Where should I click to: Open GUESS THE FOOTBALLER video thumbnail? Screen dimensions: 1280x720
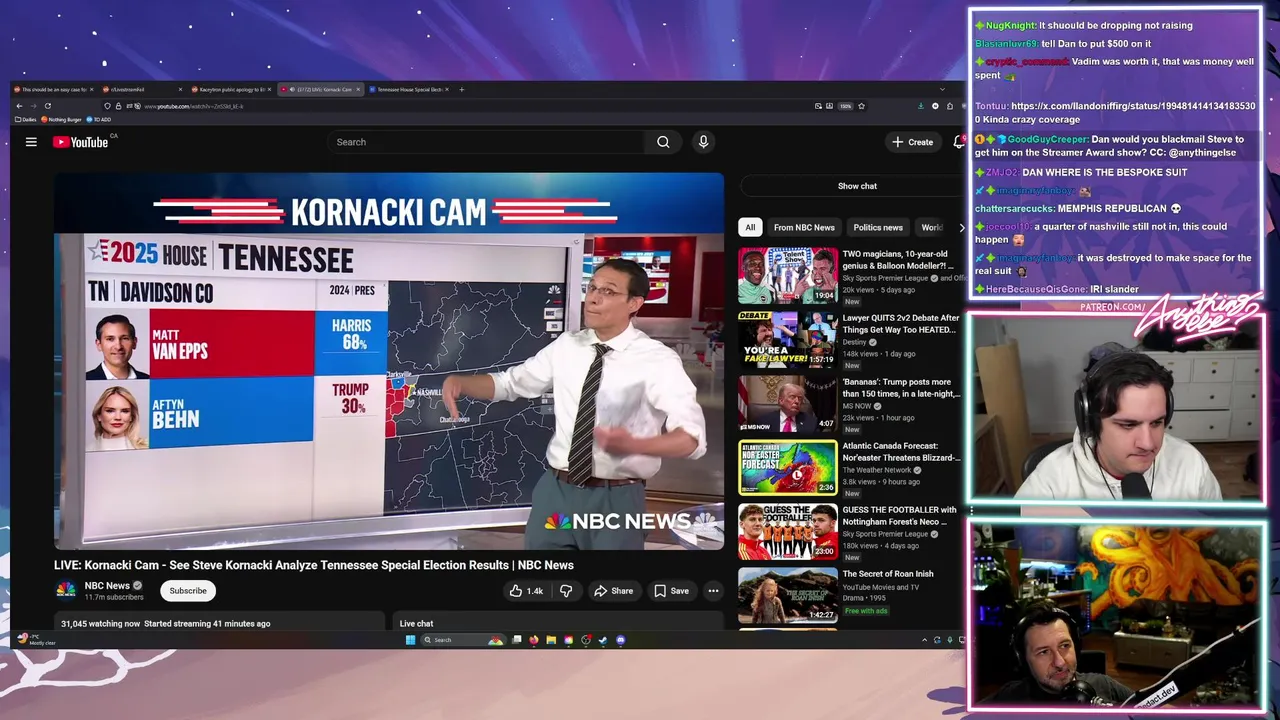click(x=788, y=531)
